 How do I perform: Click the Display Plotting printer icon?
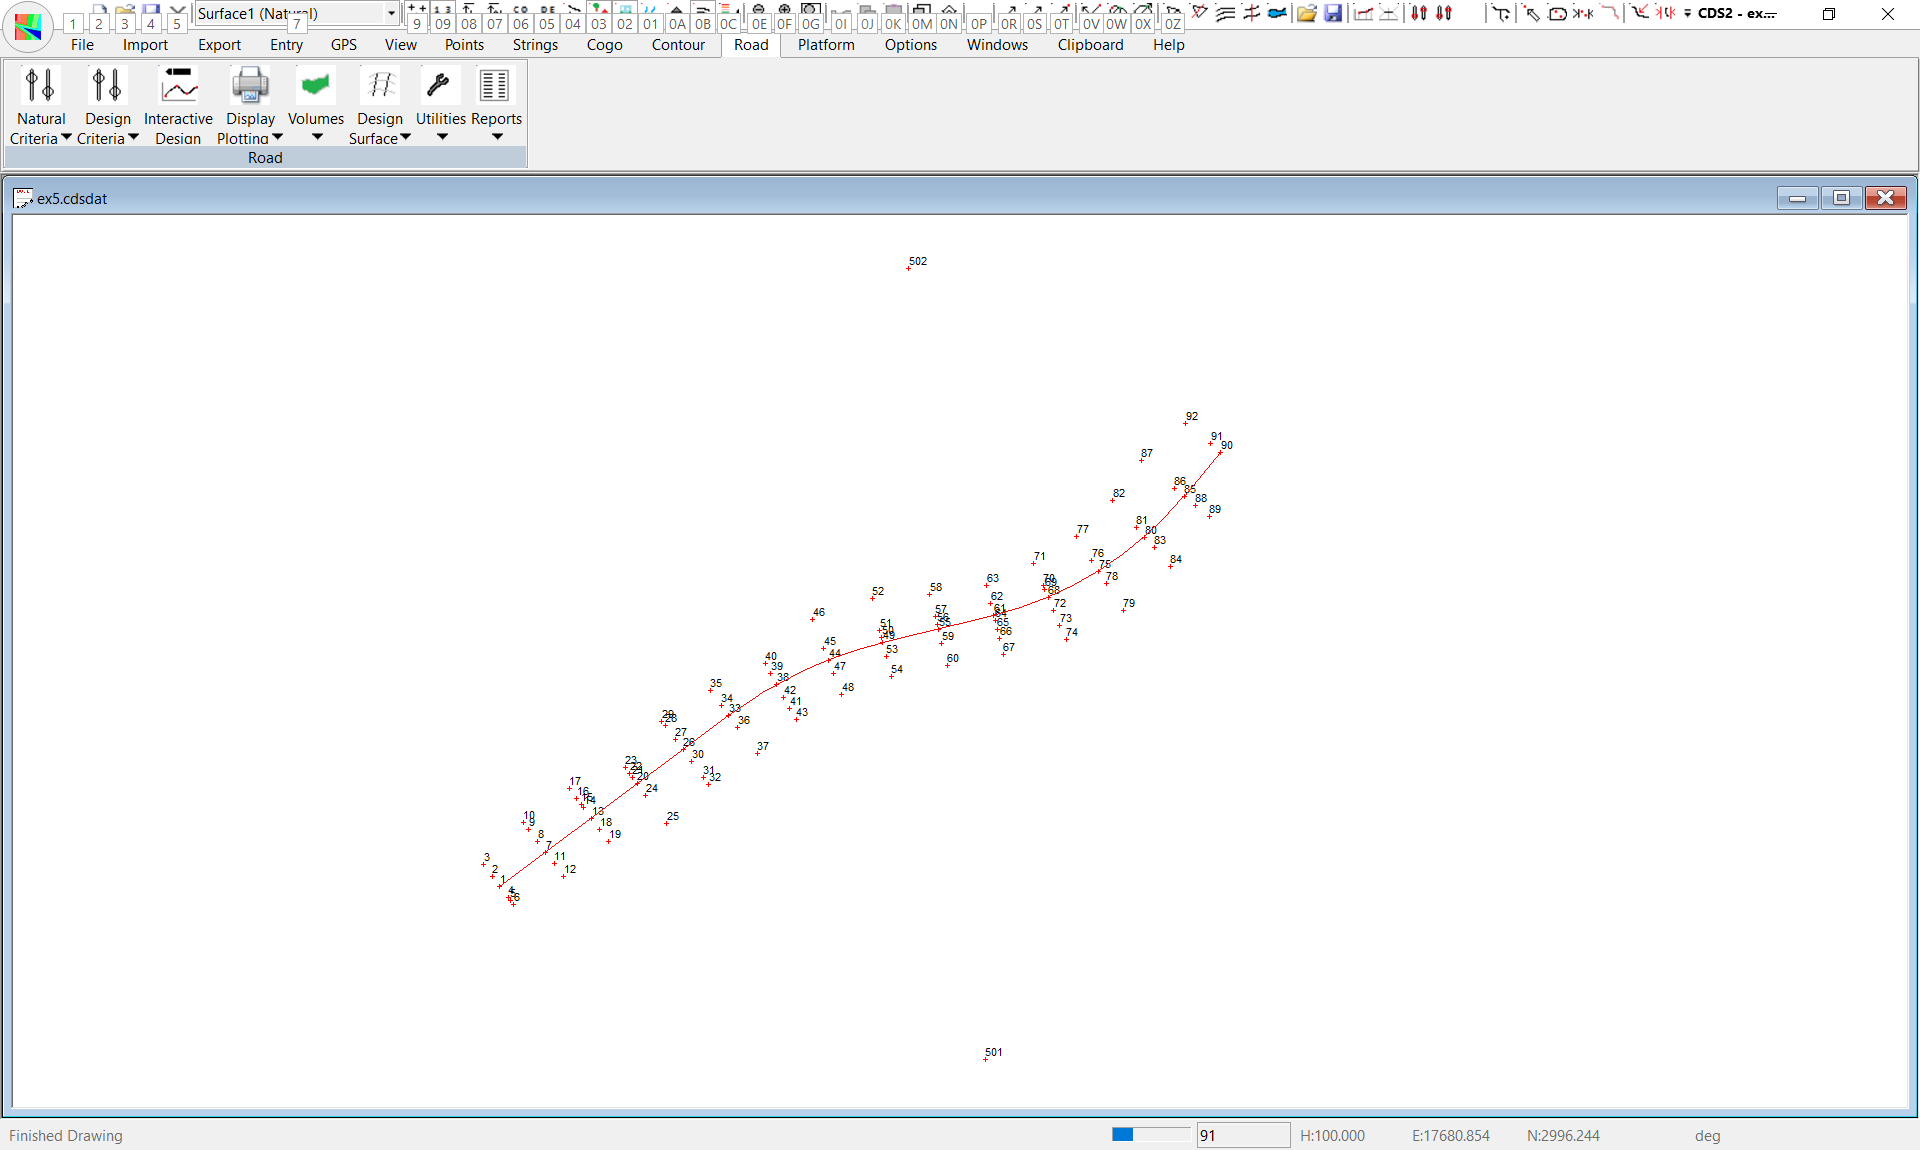coord(250,86)
